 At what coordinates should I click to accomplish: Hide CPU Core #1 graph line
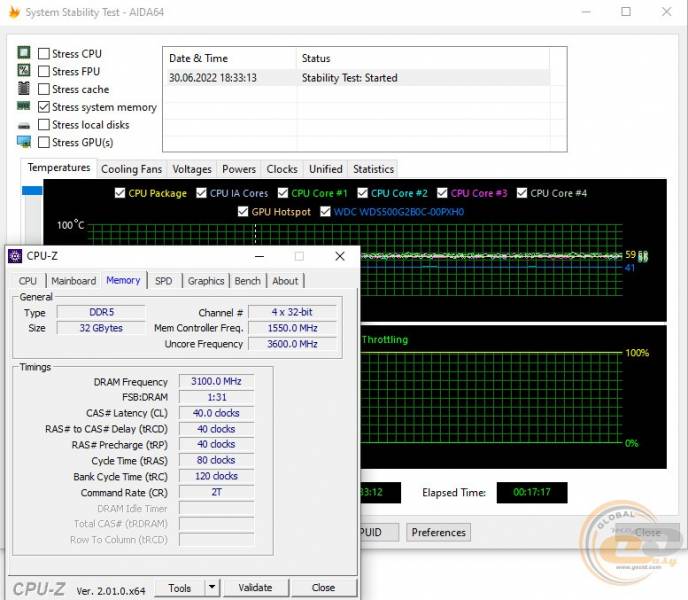pyautogui.click(x=283, y=193)
